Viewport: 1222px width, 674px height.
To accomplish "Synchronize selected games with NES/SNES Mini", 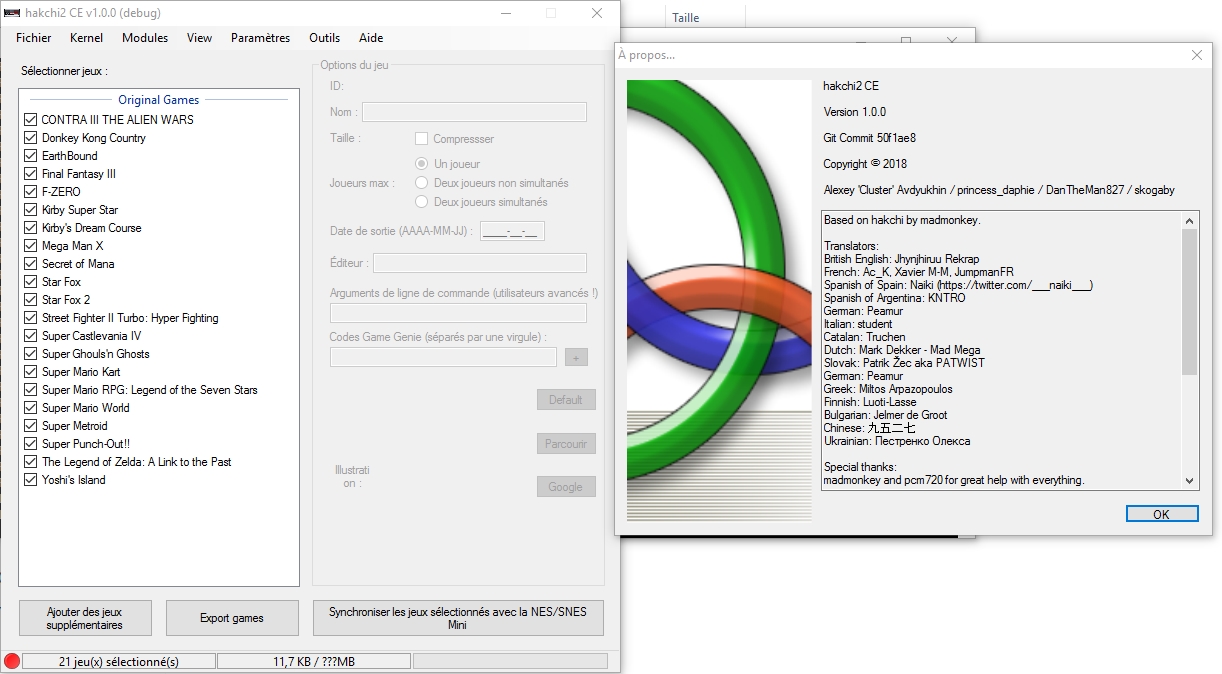I will (458, 618).
